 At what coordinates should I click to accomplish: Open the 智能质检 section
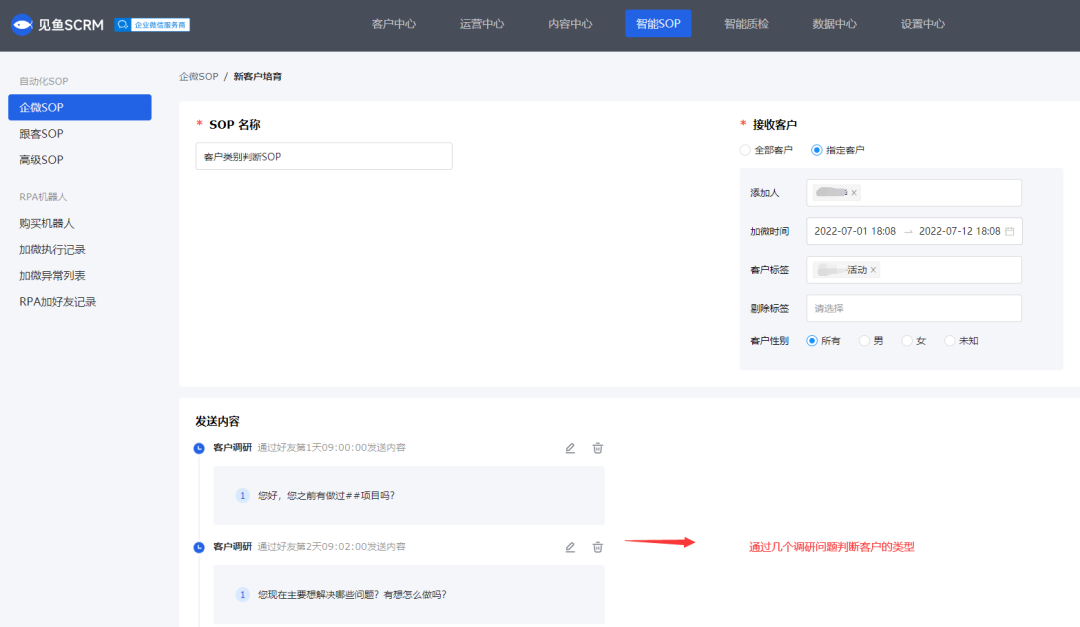pyautogui.click(x=746, y=24)
